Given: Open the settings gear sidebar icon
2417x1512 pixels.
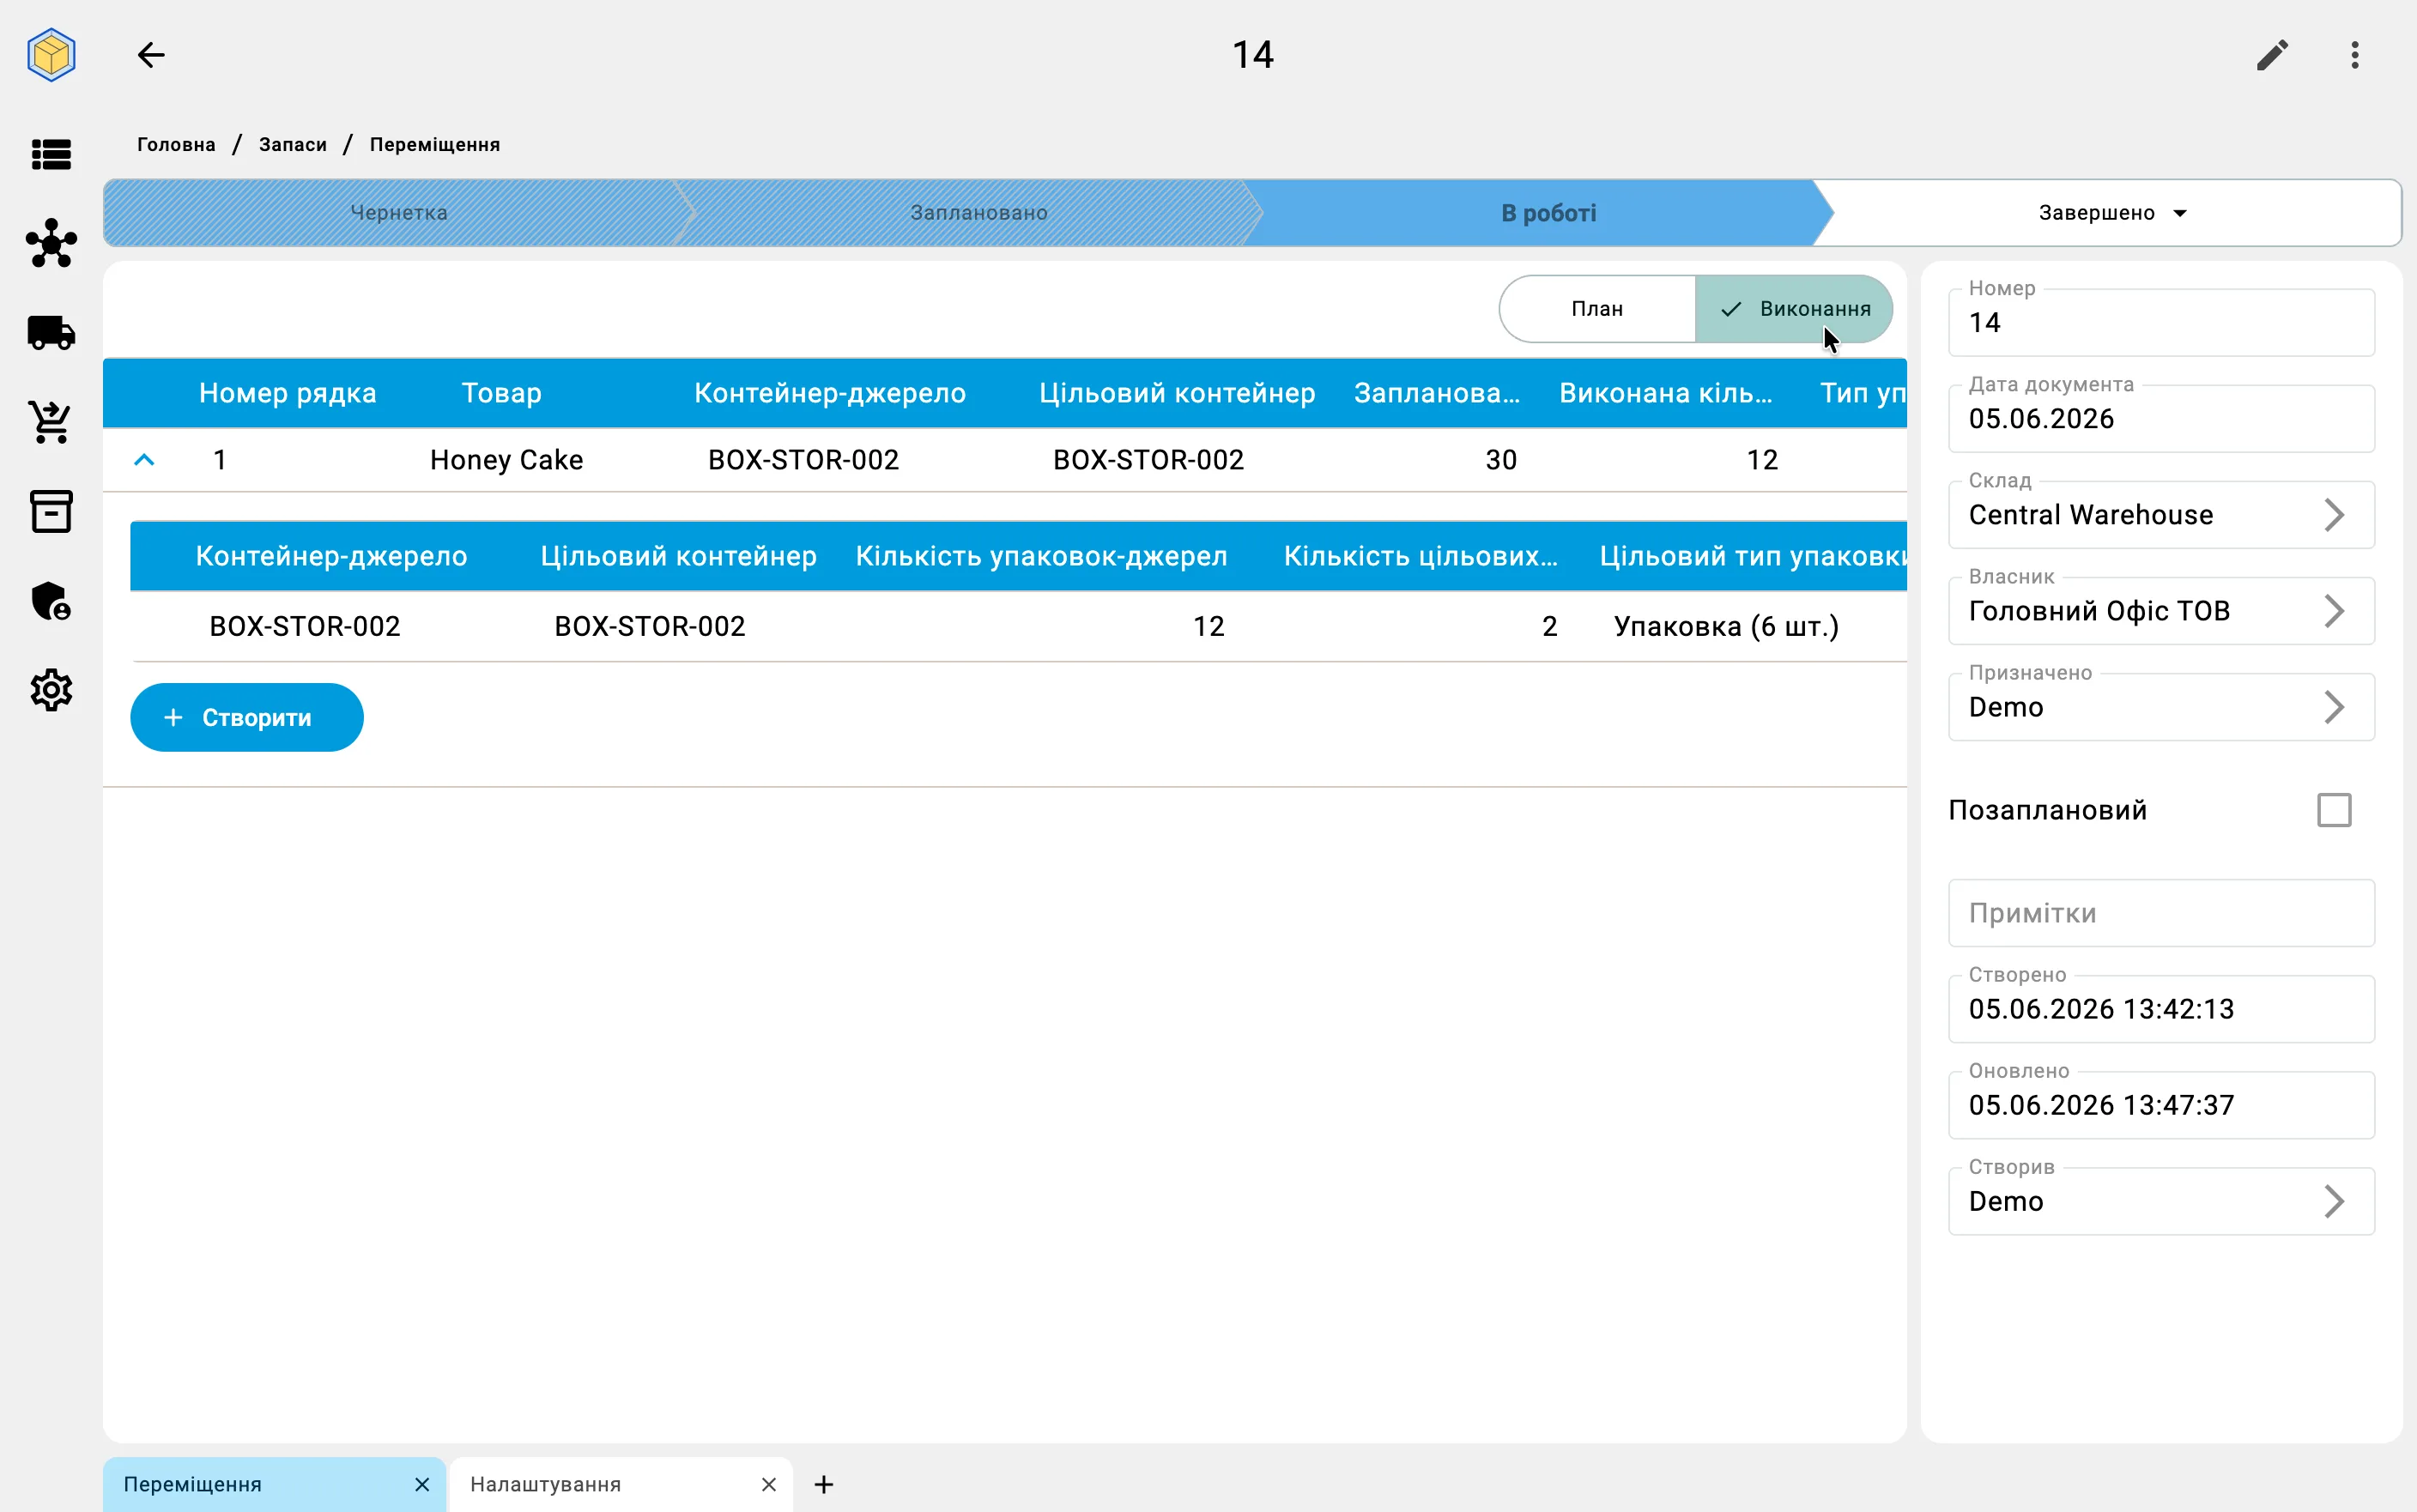Looking at the screenshot, I should pos(51,690).
